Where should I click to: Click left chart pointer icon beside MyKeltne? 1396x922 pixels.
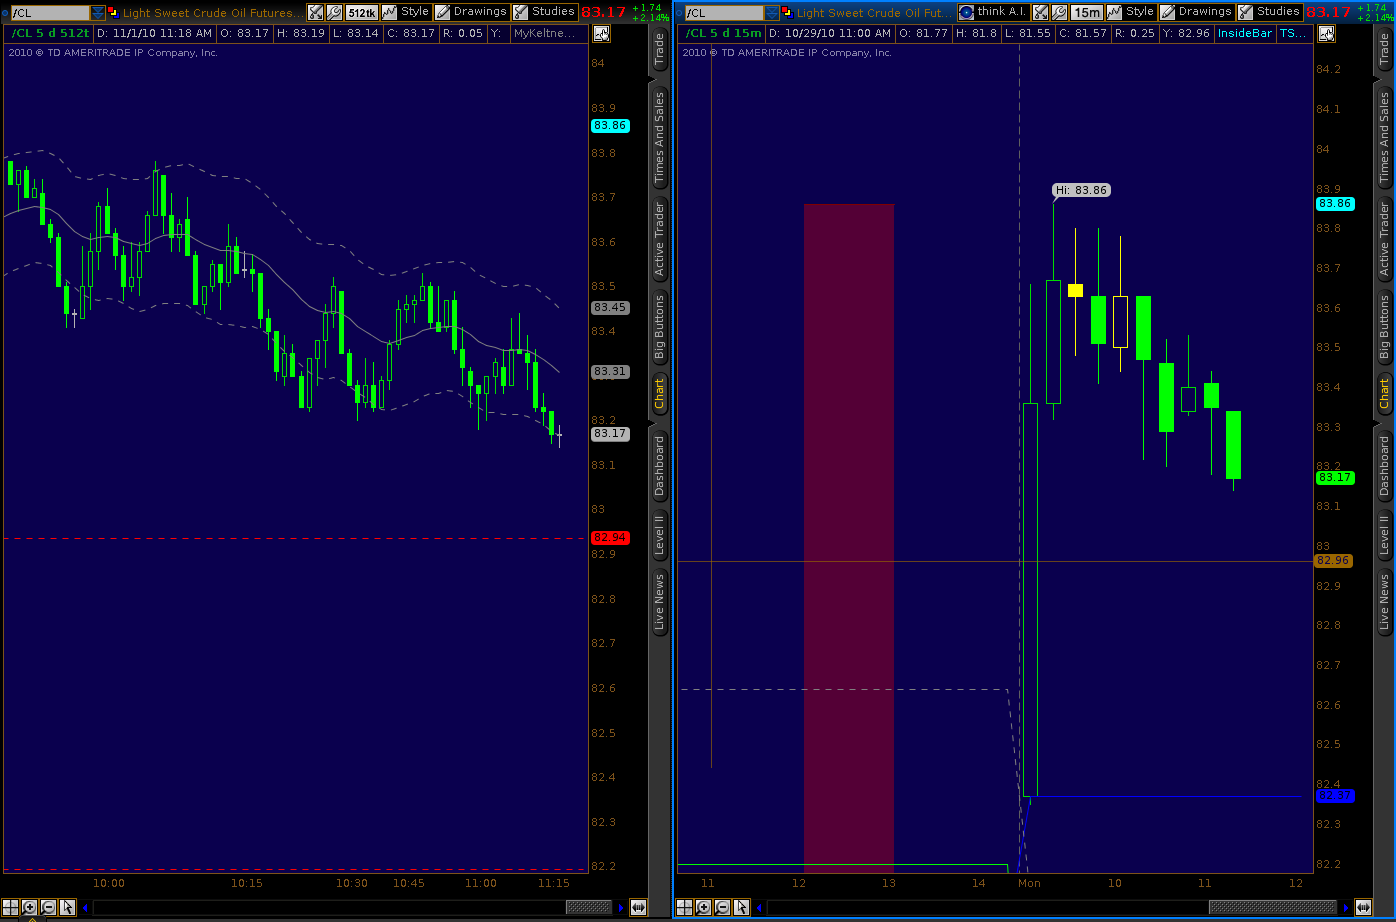point(601,33)
